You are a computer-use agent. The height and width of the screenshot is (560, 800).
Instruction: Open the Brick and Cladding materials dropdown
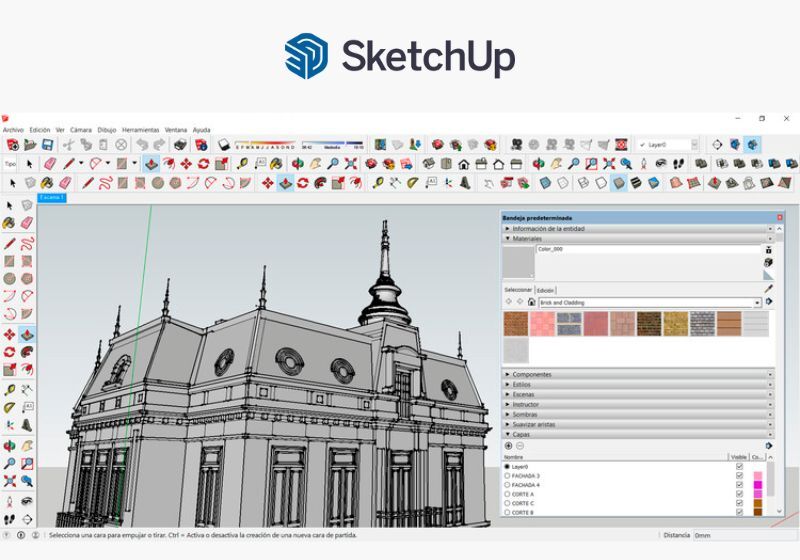click(757, 302)
